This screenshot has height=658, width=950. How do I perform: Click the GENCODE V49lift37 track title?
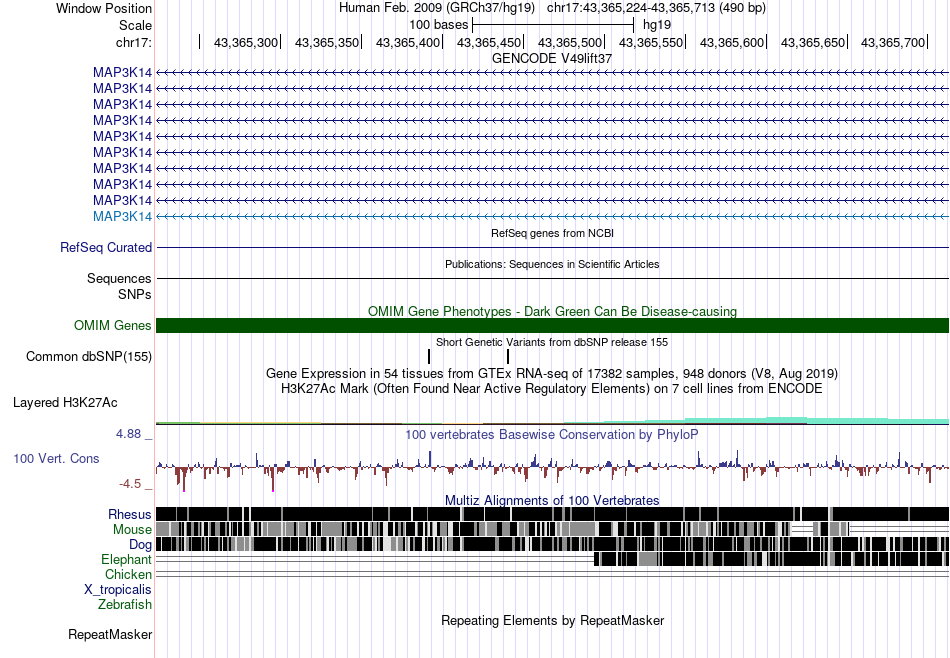[x=552, y=58]
